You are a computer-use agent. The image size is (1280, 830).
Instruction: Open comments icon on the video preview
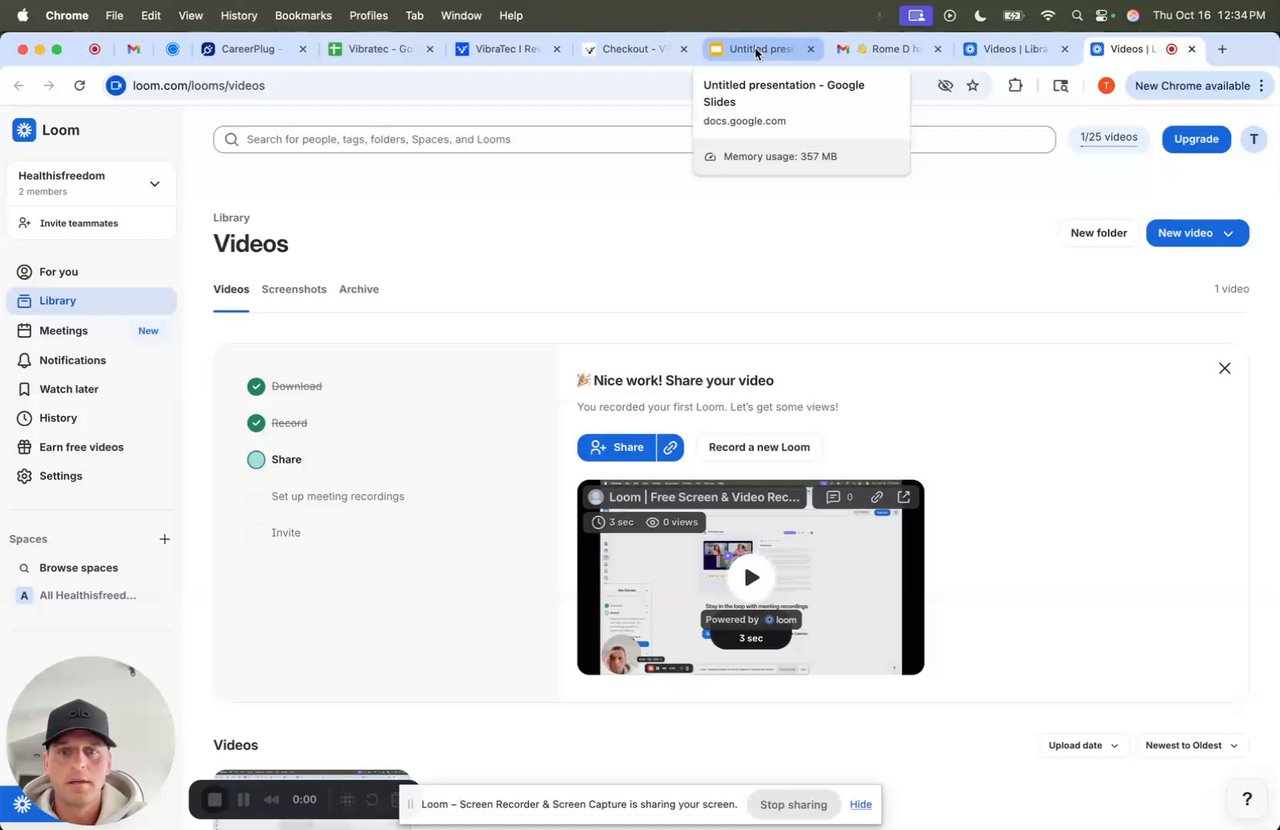(832, 497)
